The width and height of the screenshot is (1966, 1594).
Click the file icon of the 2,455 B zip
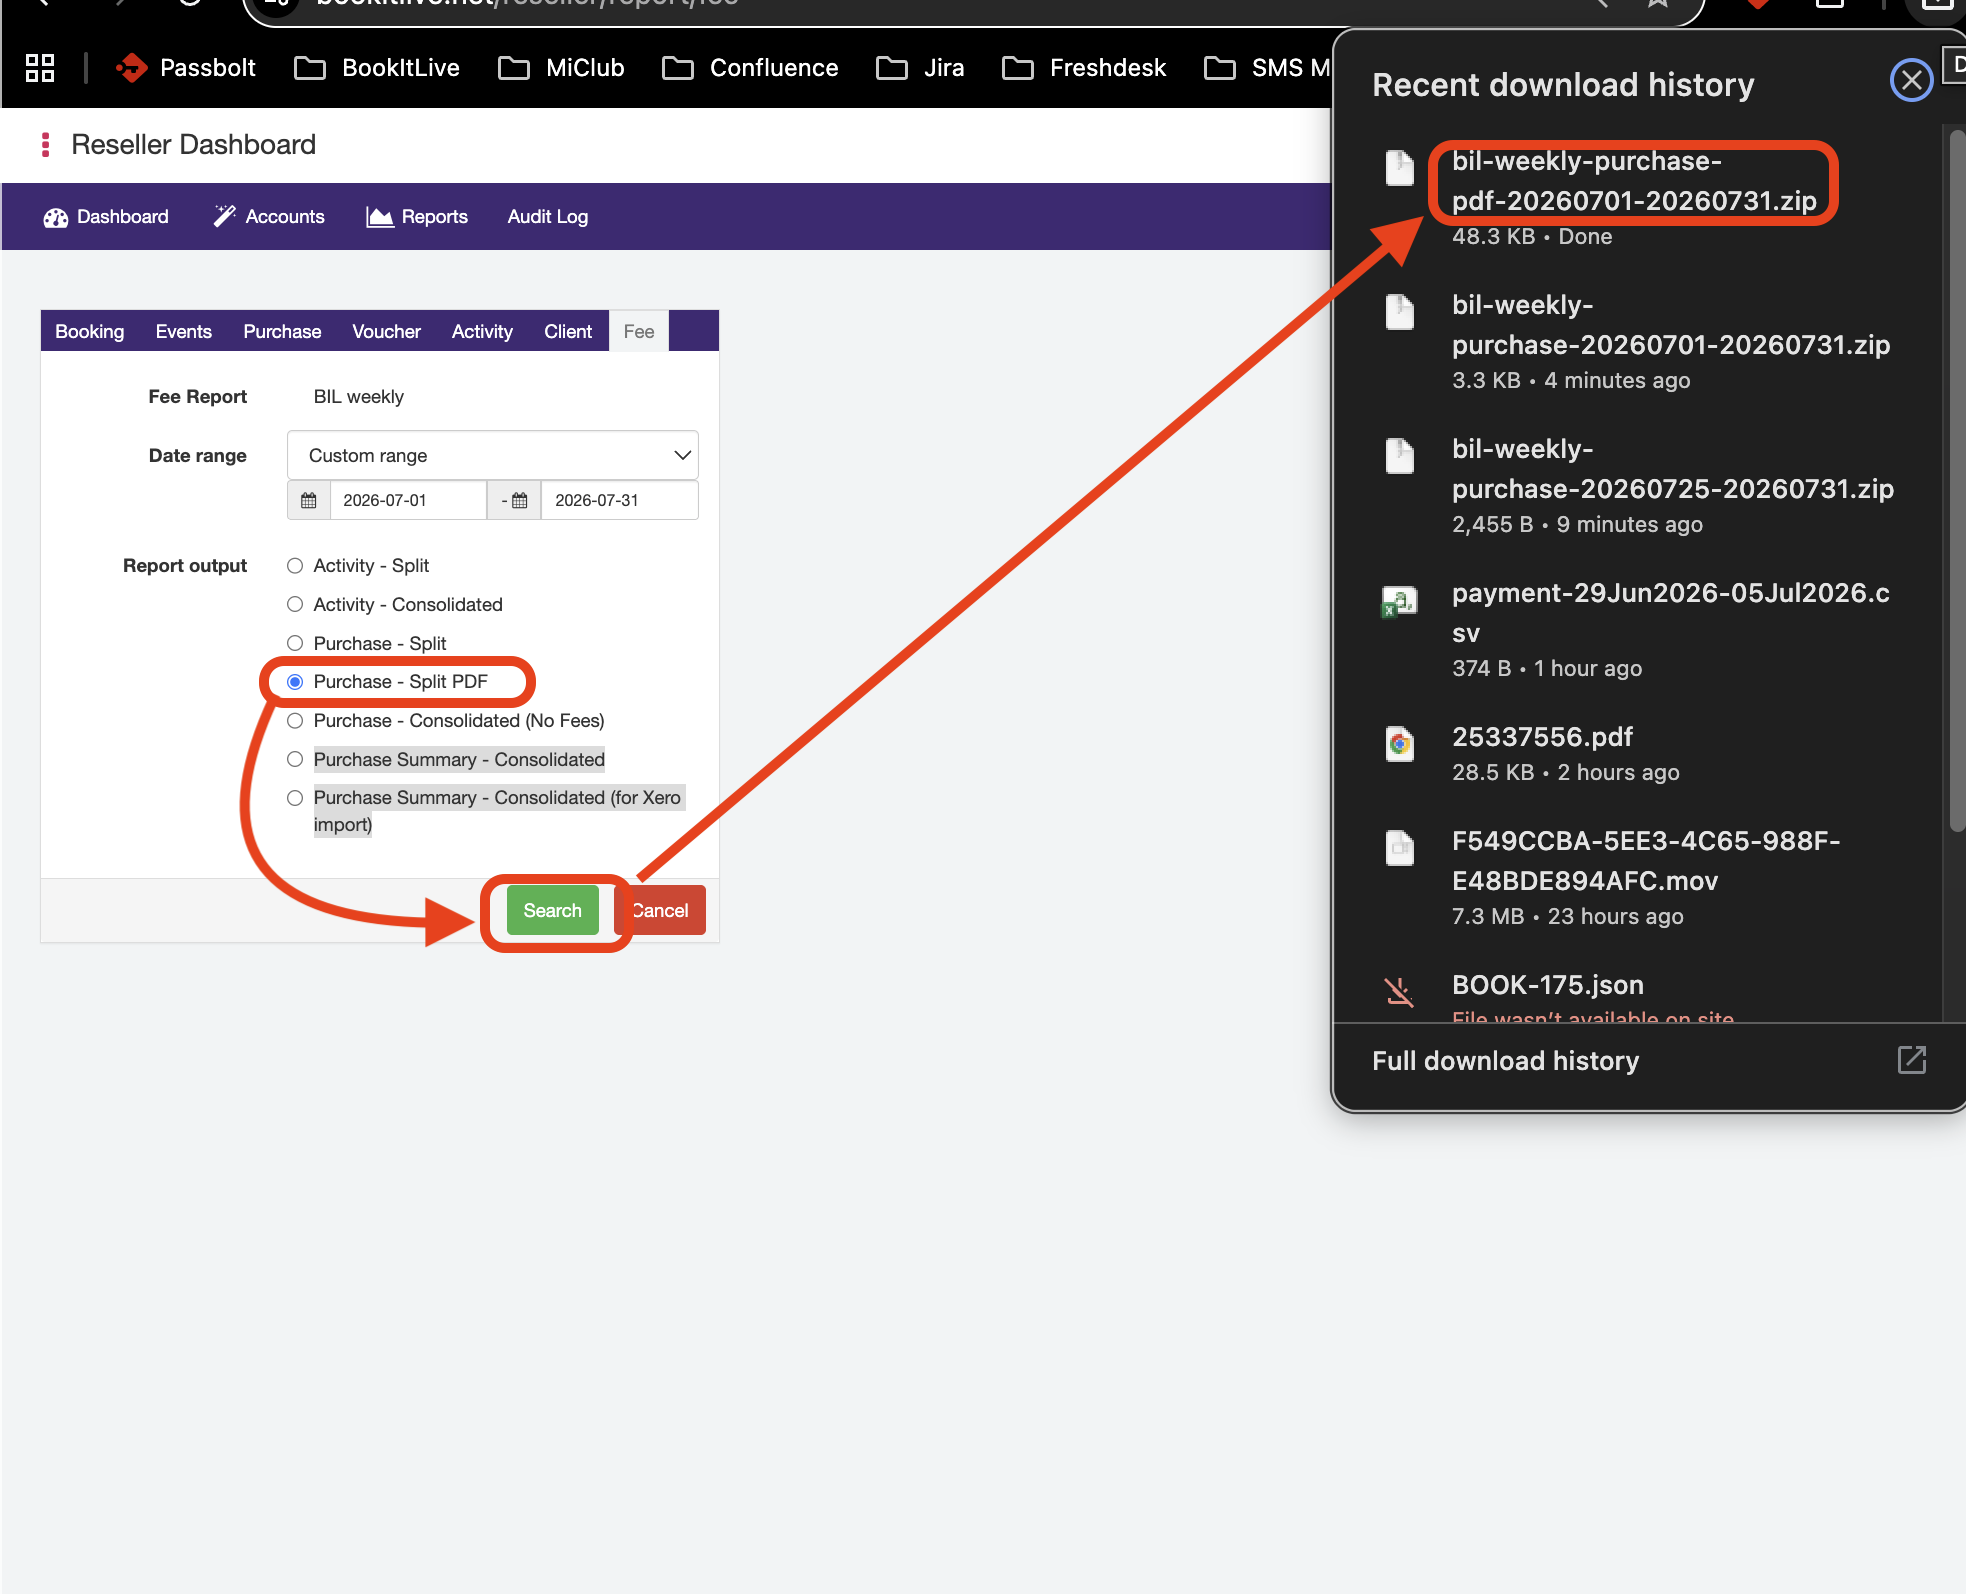click(x=1400, y=455)
